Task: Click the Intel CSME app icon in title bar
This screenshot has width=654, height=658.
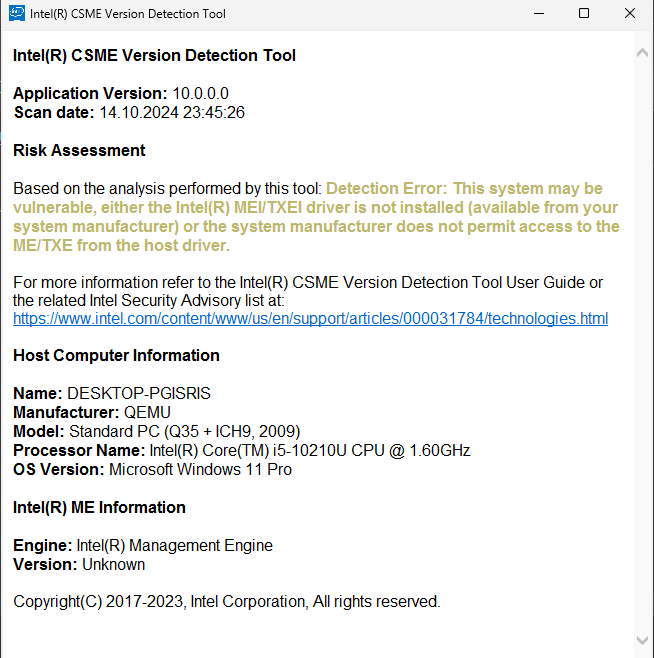Action: tap(17, 13)
